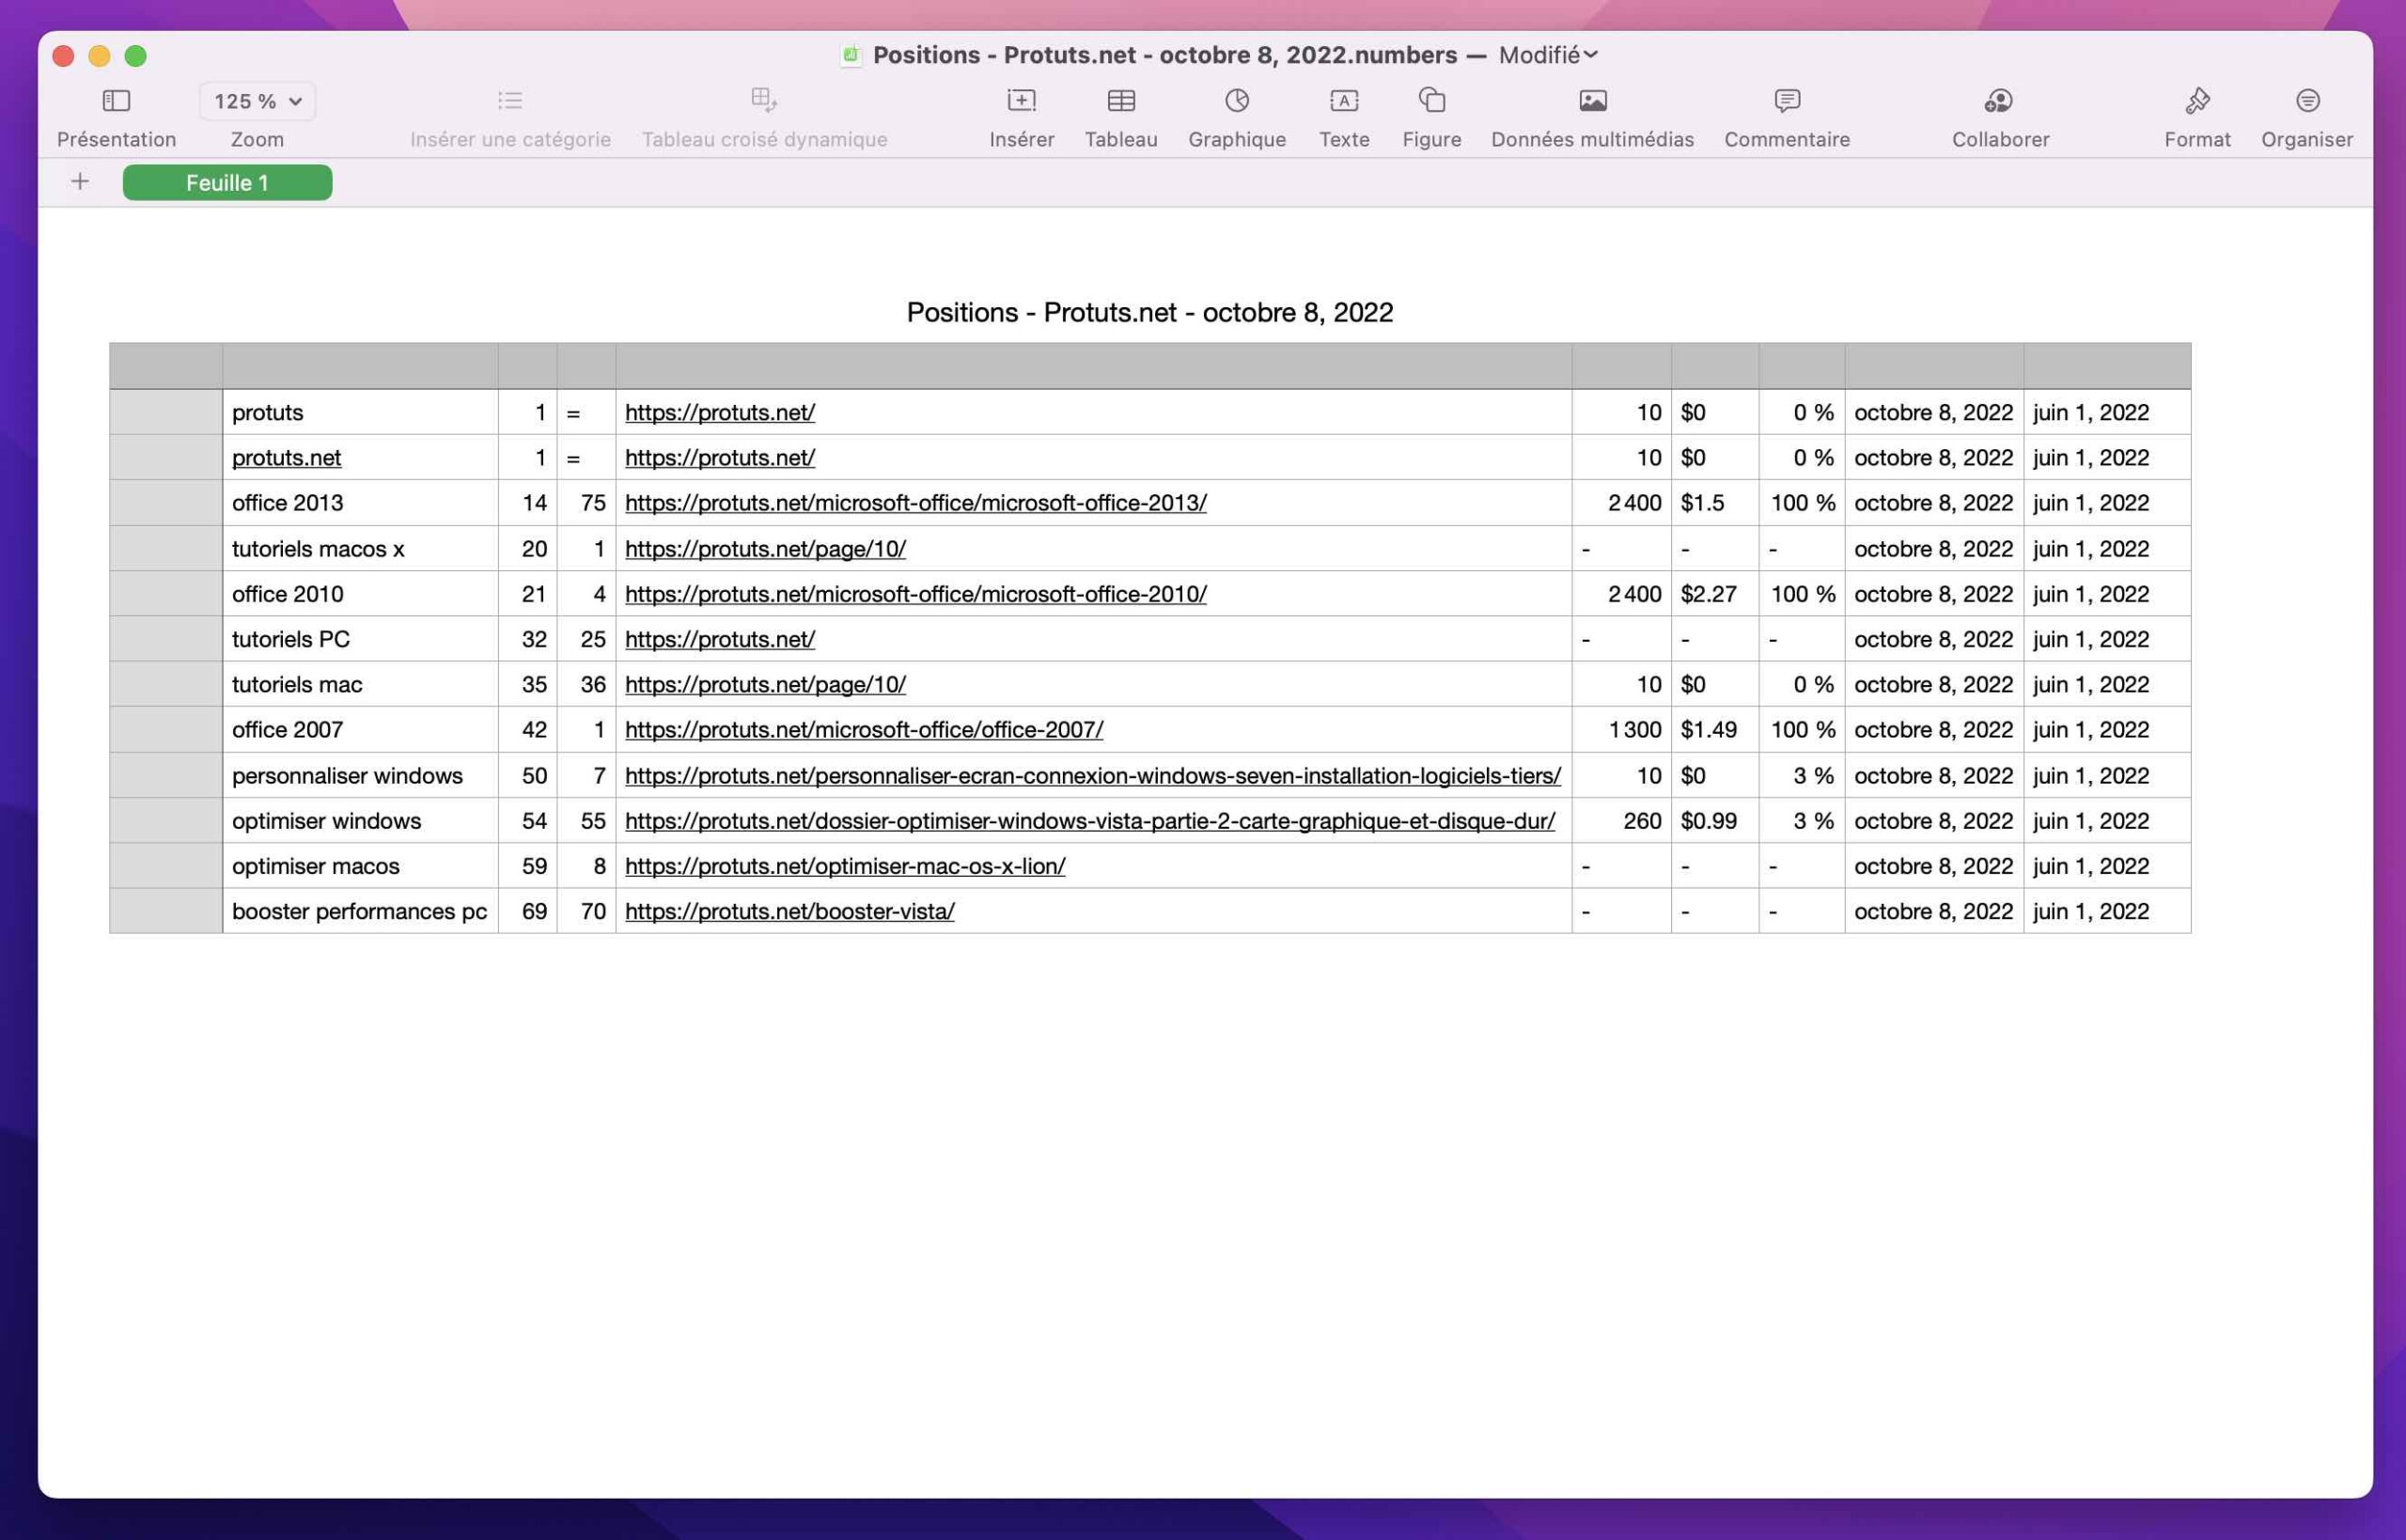
Task: Select position cell showing 69
Action: click(527, 911)
